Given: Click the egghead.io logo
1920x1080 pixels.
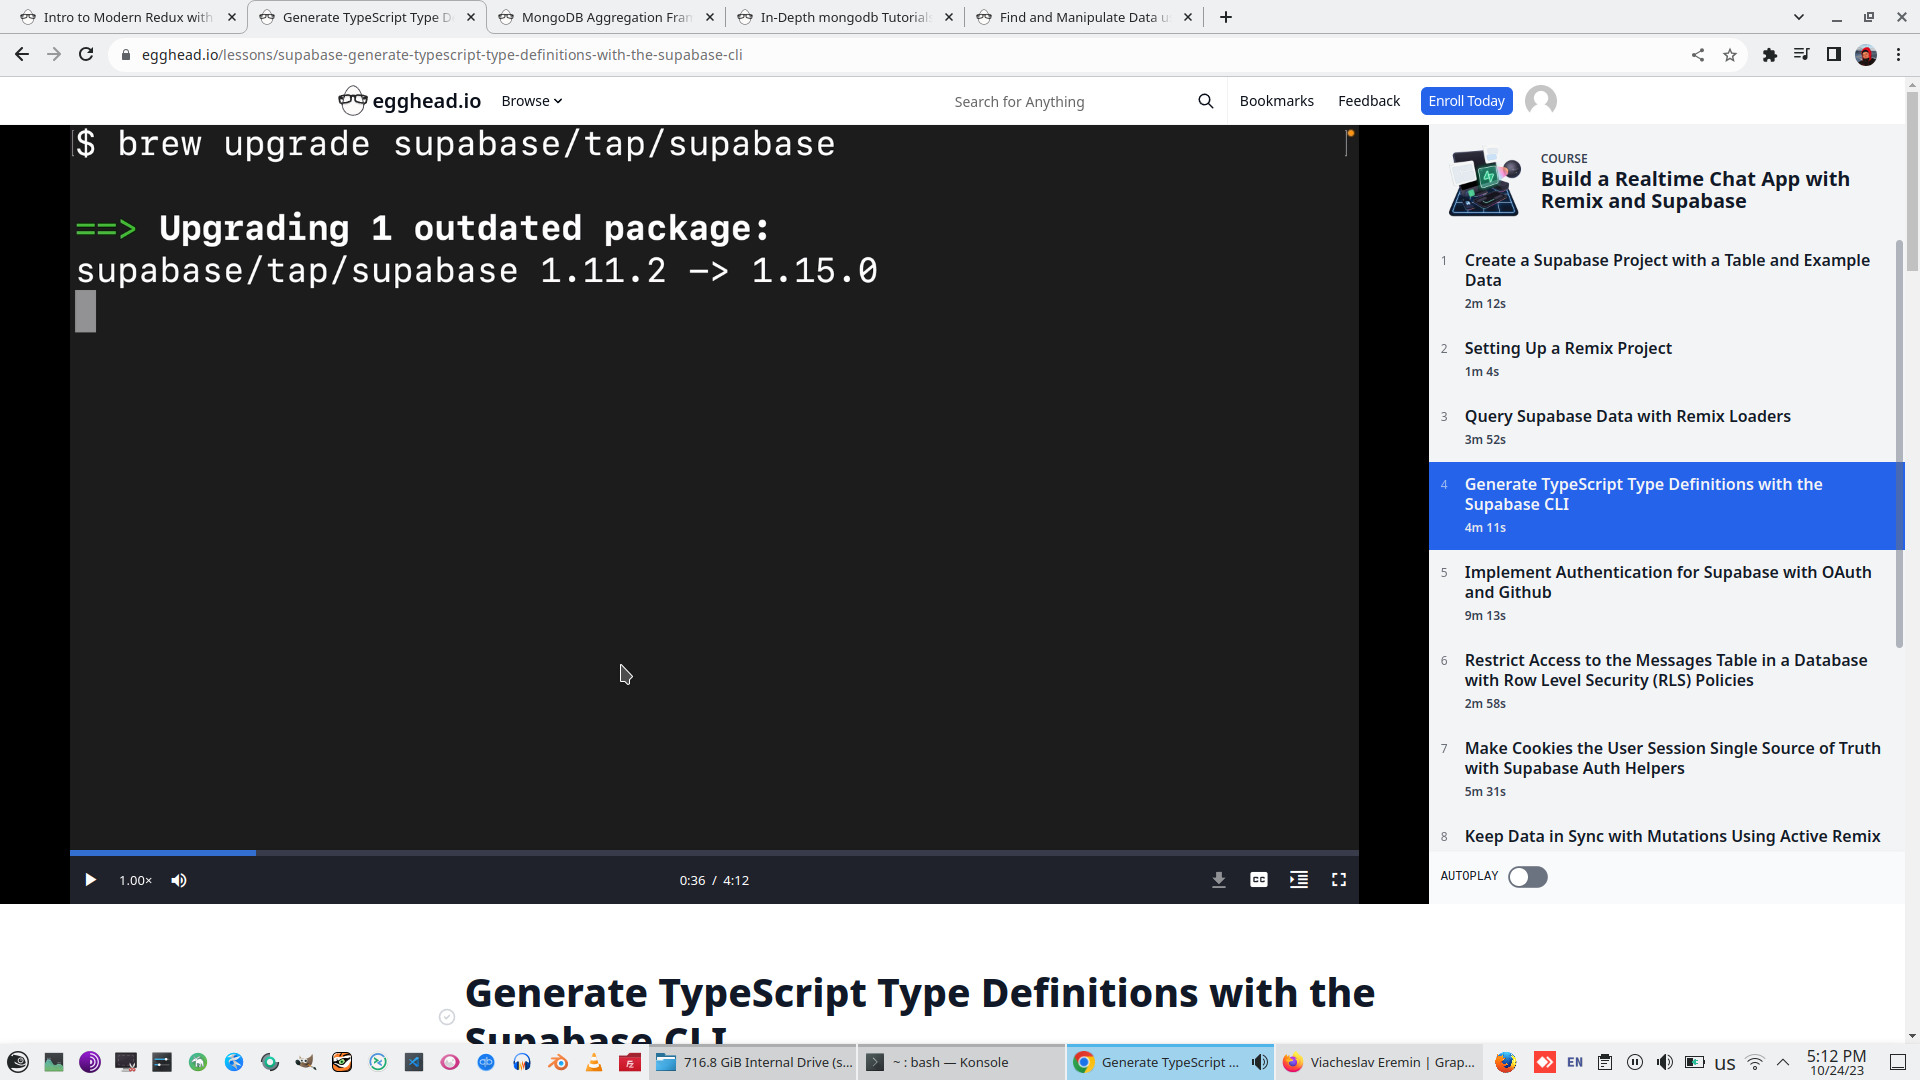Looking at the screenshot, I should point(410,101).
